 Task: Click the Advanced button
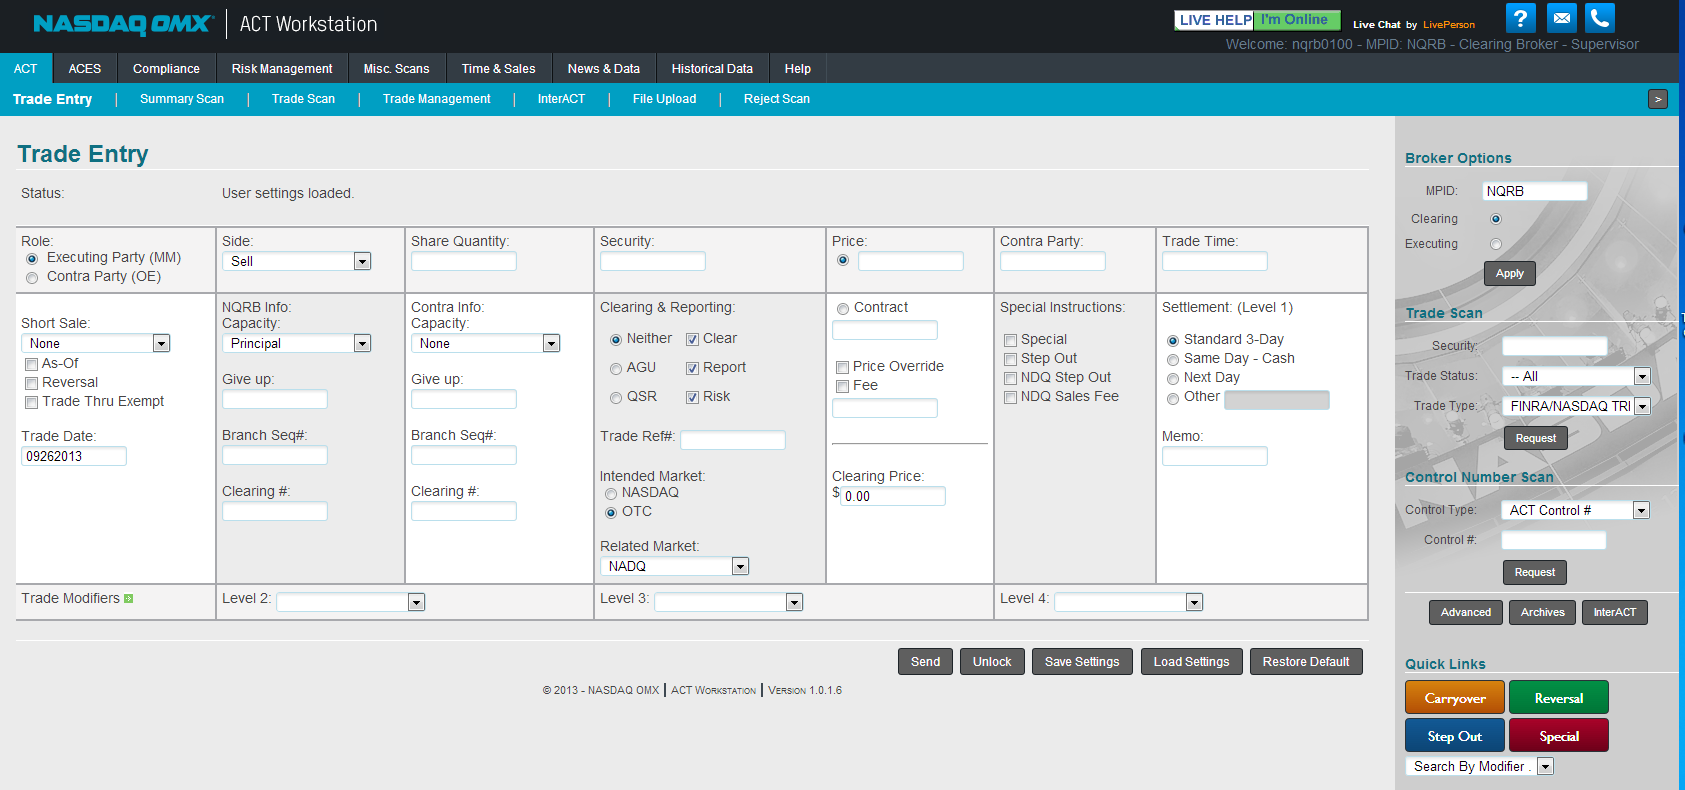1466,613
